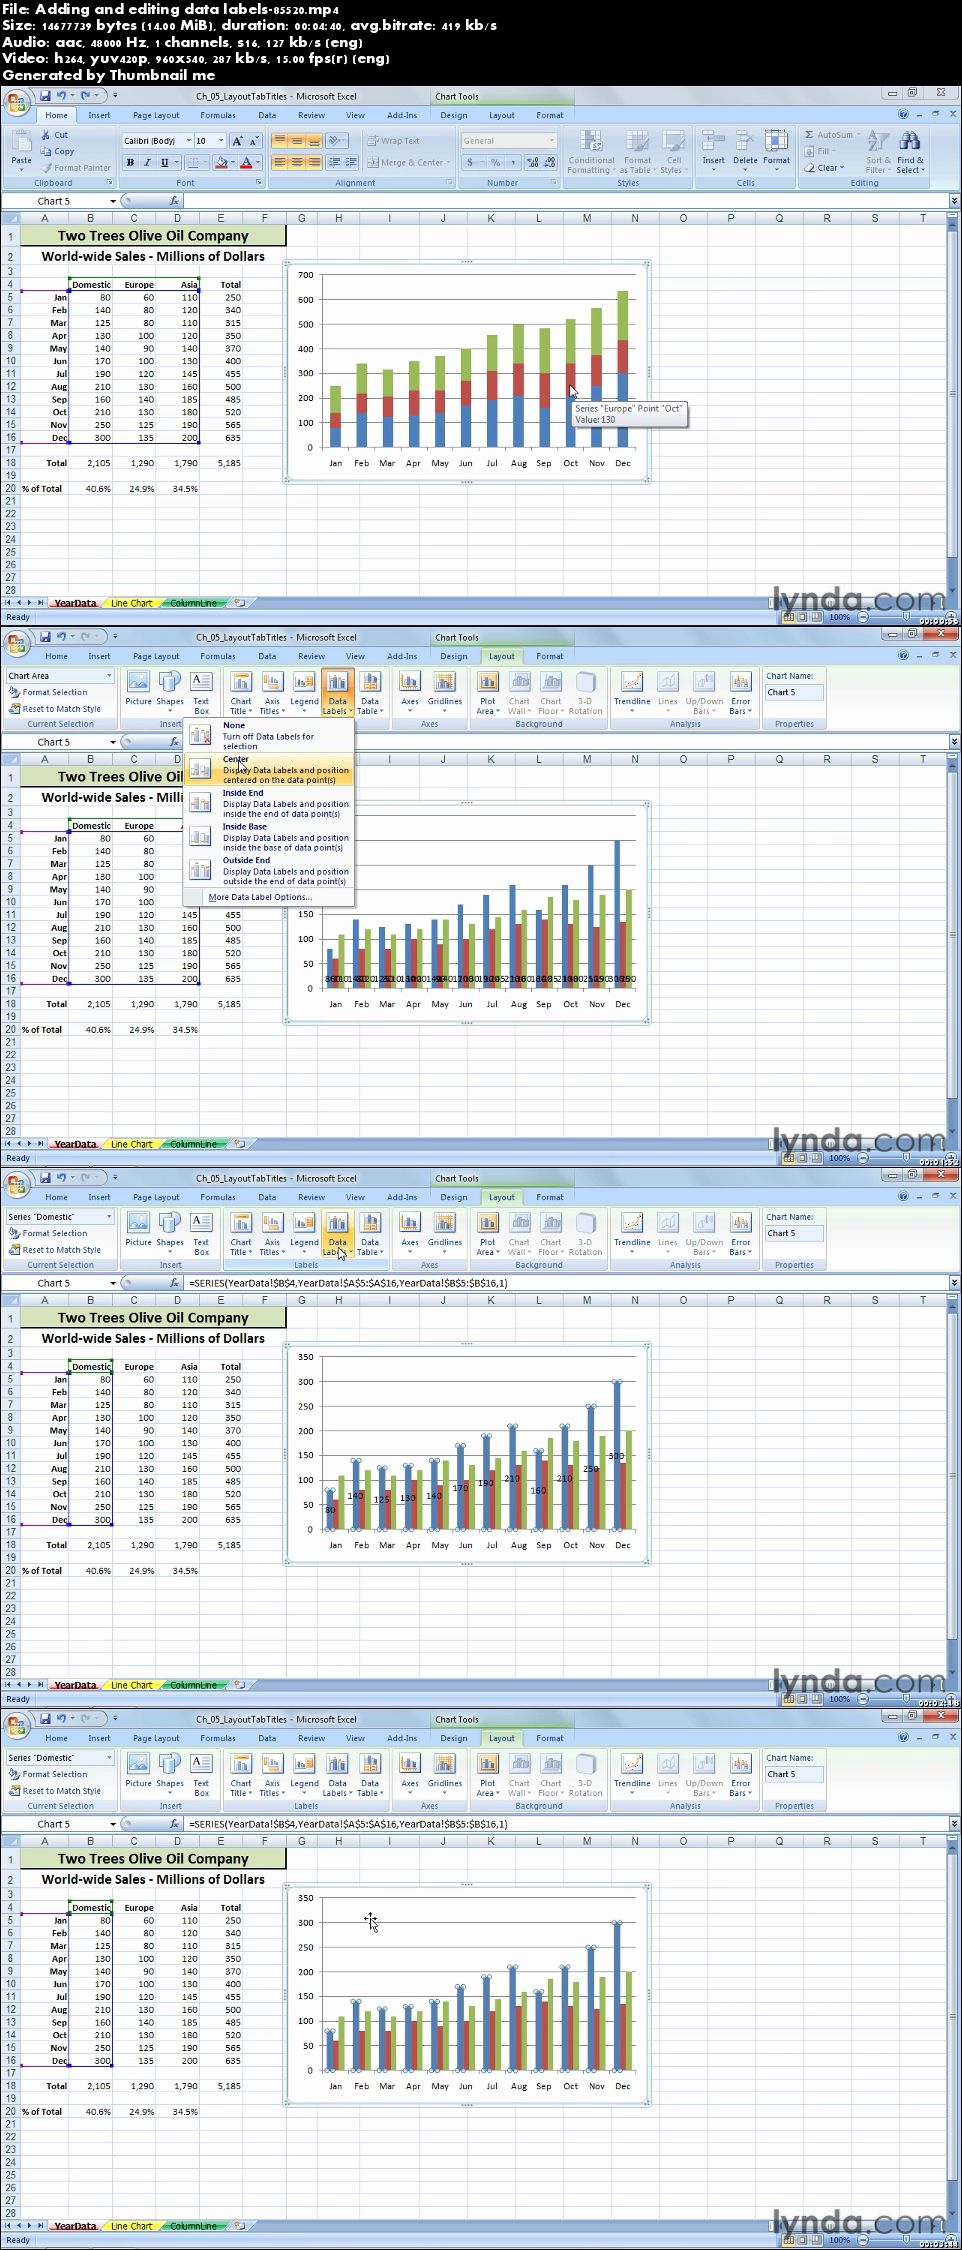Viewport: 962px width, 2250px height.
Task: Choose the Inside Base data labels option
Action: point(270,837)
